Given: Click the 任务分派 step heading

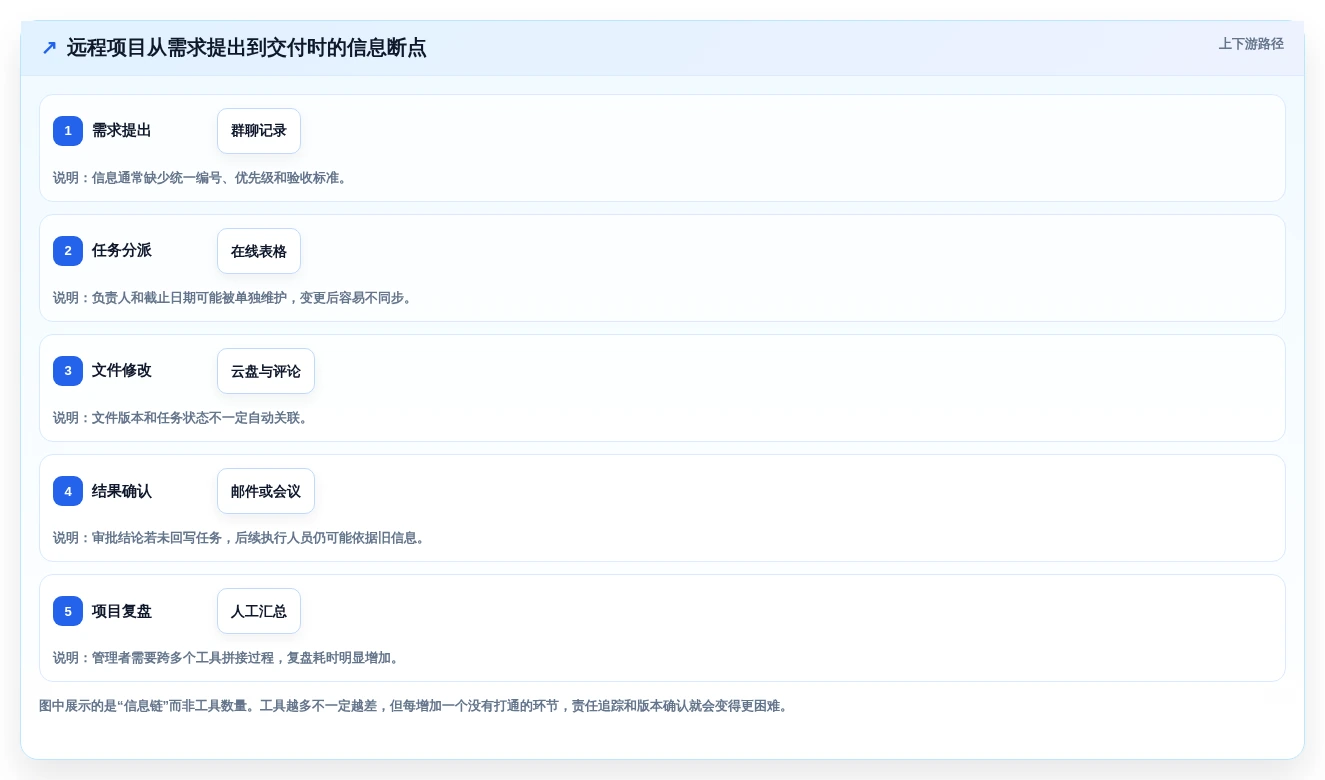Looking at the screenshot, I should pos(122,251).
